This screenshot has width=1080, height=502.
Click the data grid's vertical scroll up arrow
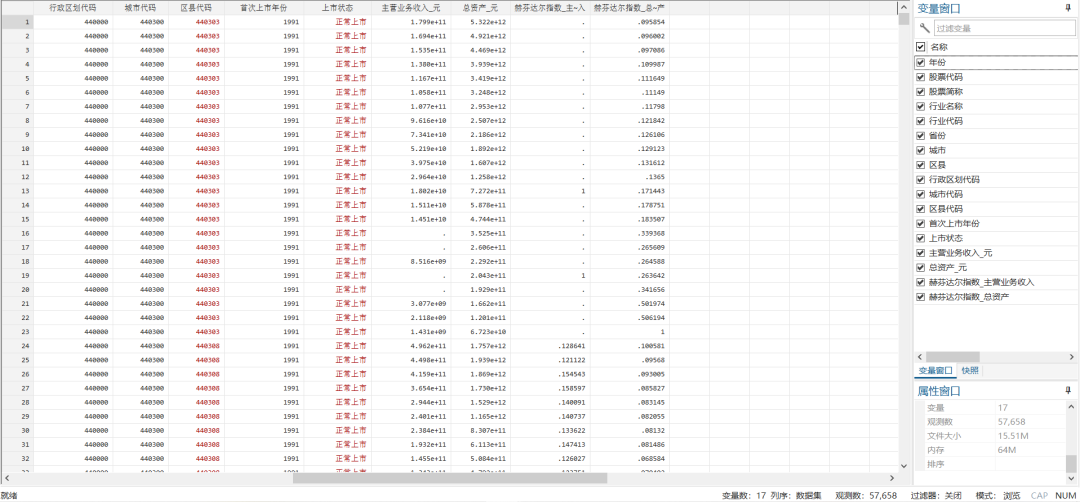(x=904, y=7)
